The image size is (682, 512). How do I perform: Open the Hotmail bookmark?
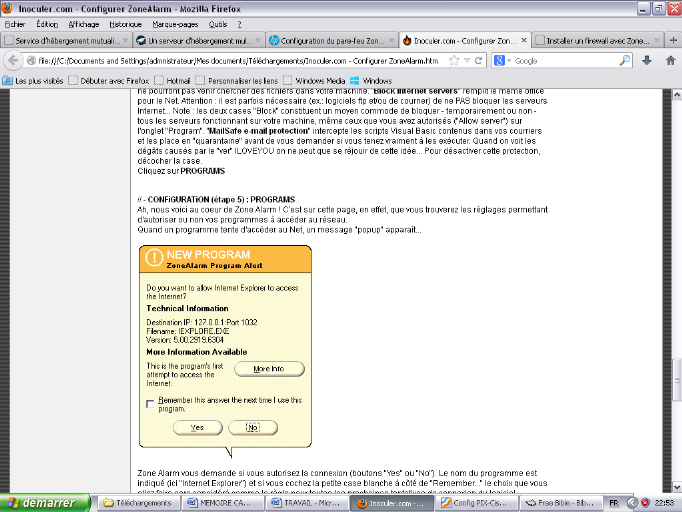point(172,80)
